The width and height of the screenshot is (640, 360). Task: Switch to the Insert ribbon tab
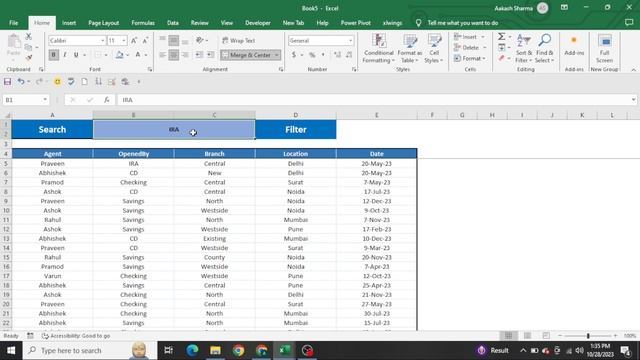coord(69,23)
